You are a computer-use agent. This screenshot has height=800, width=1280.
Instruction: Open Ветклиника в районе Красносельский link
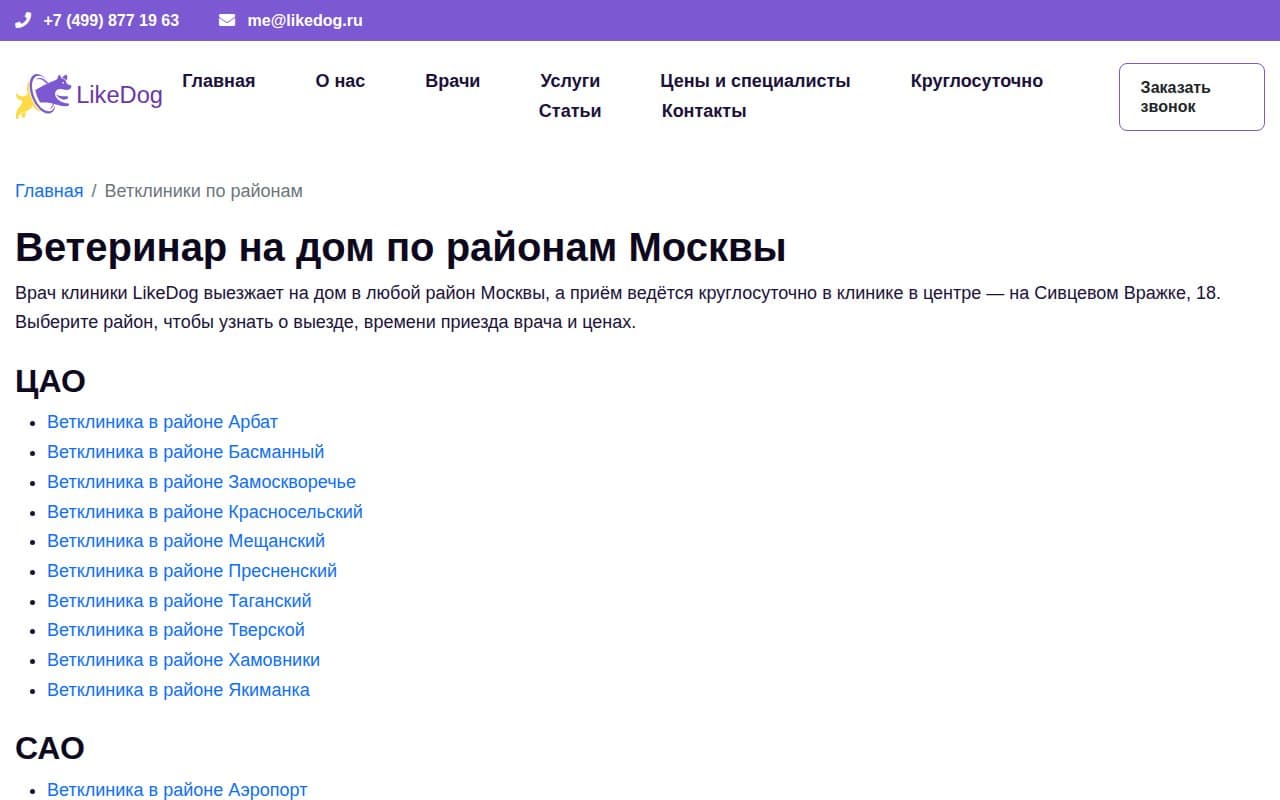[x=205, y=512]
